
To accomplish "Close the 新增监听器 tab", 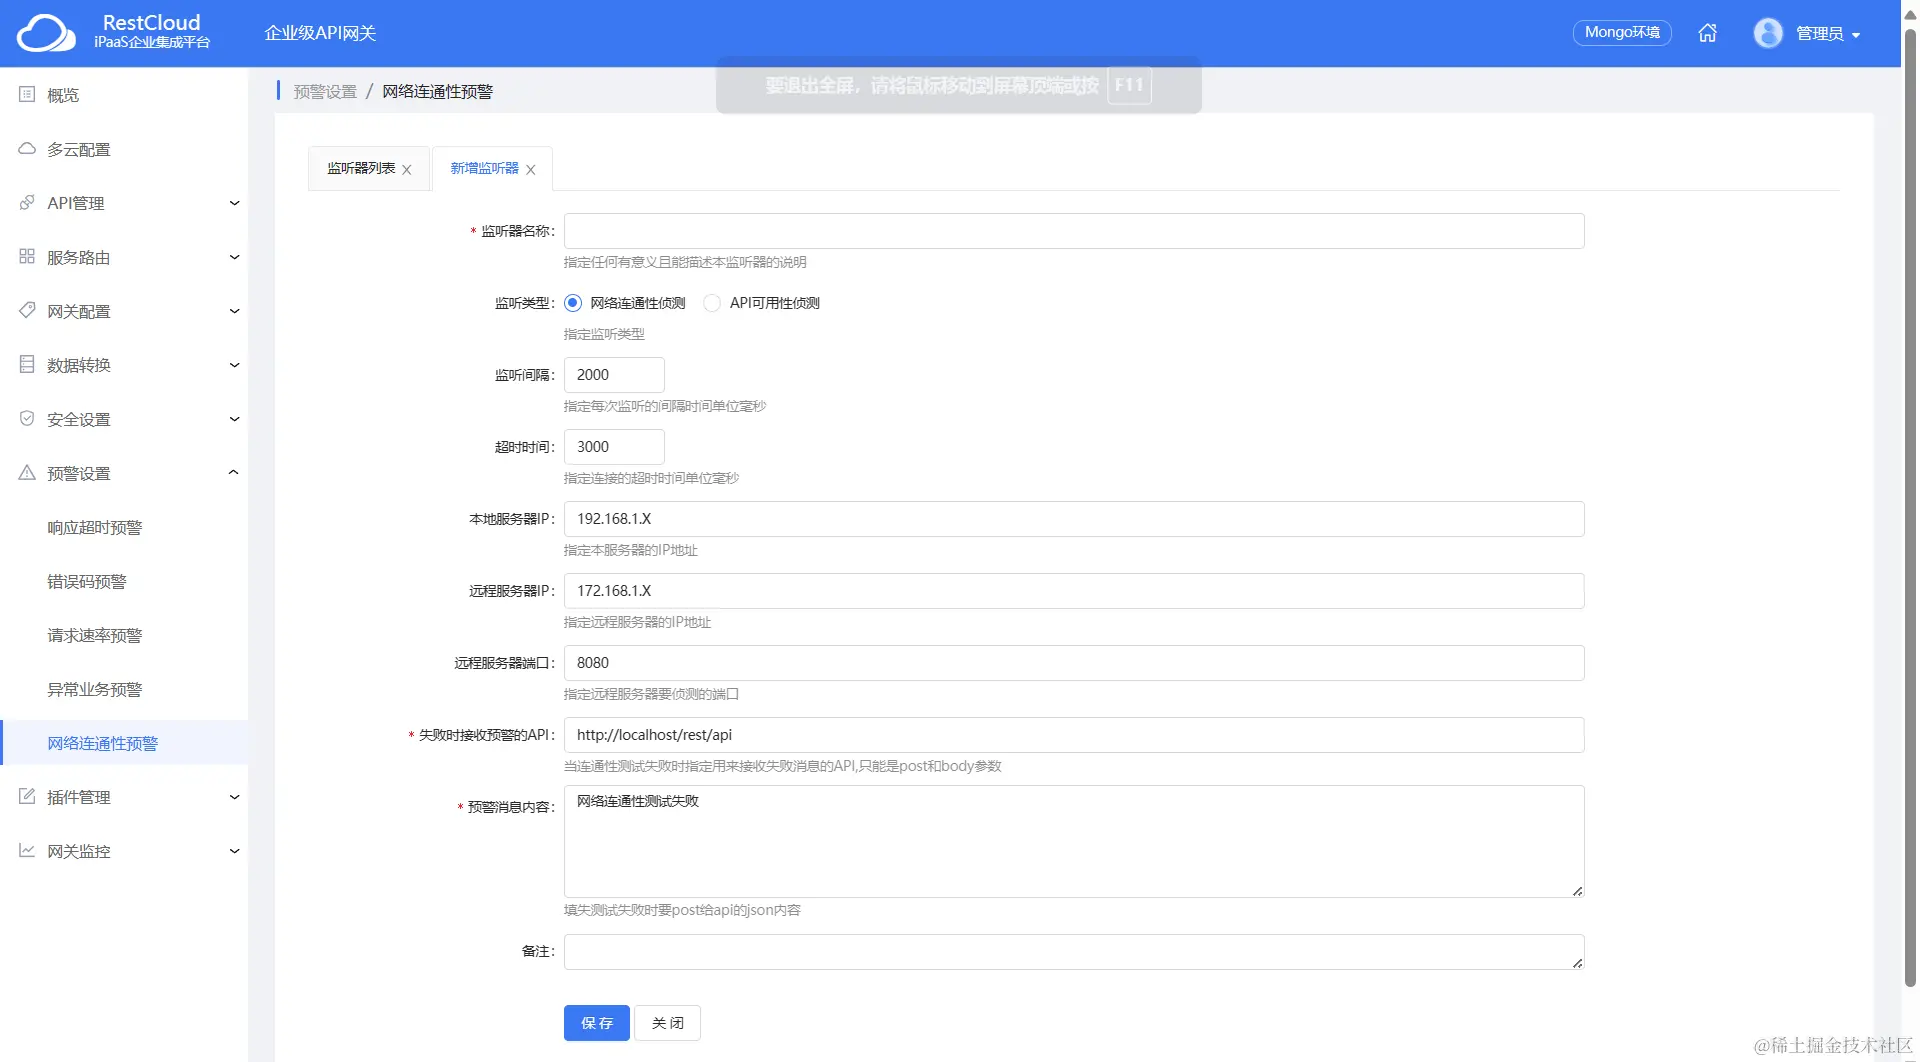I will pos(531,170).
